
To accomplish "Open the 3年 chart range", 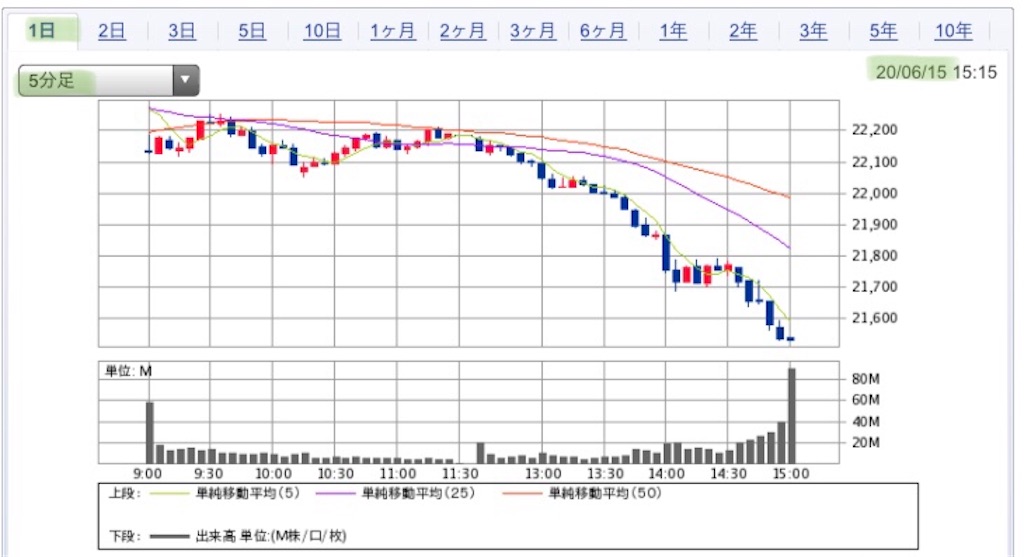I will 813,31.
